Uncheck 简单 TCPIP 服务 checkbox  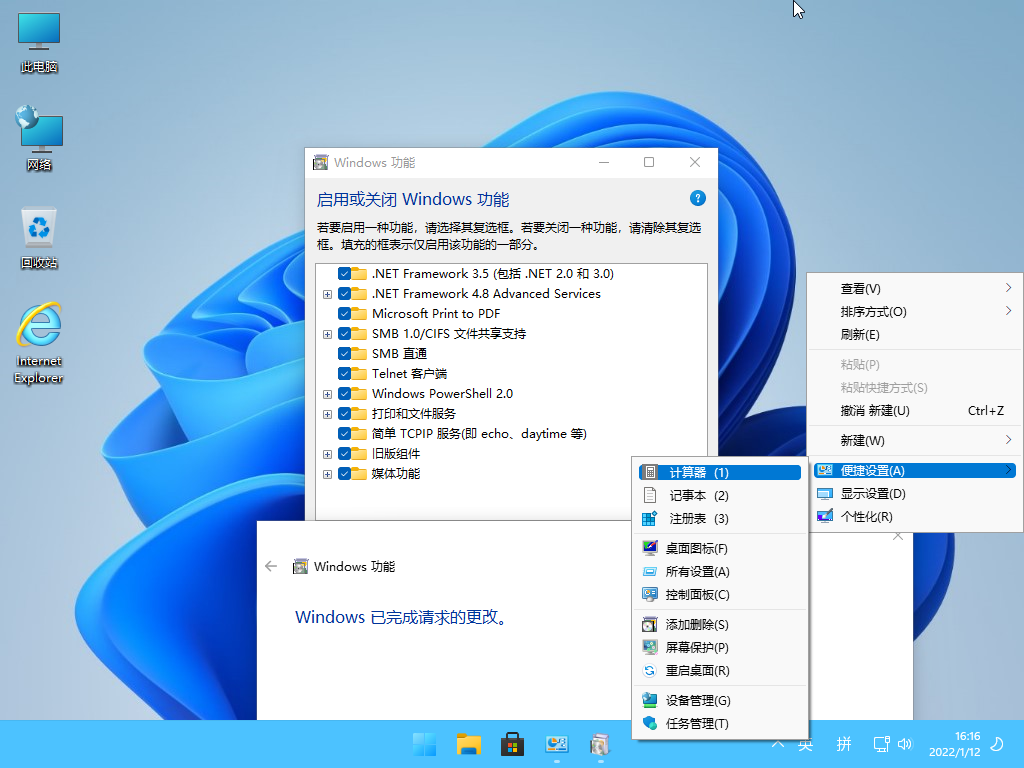pos(344,434)
